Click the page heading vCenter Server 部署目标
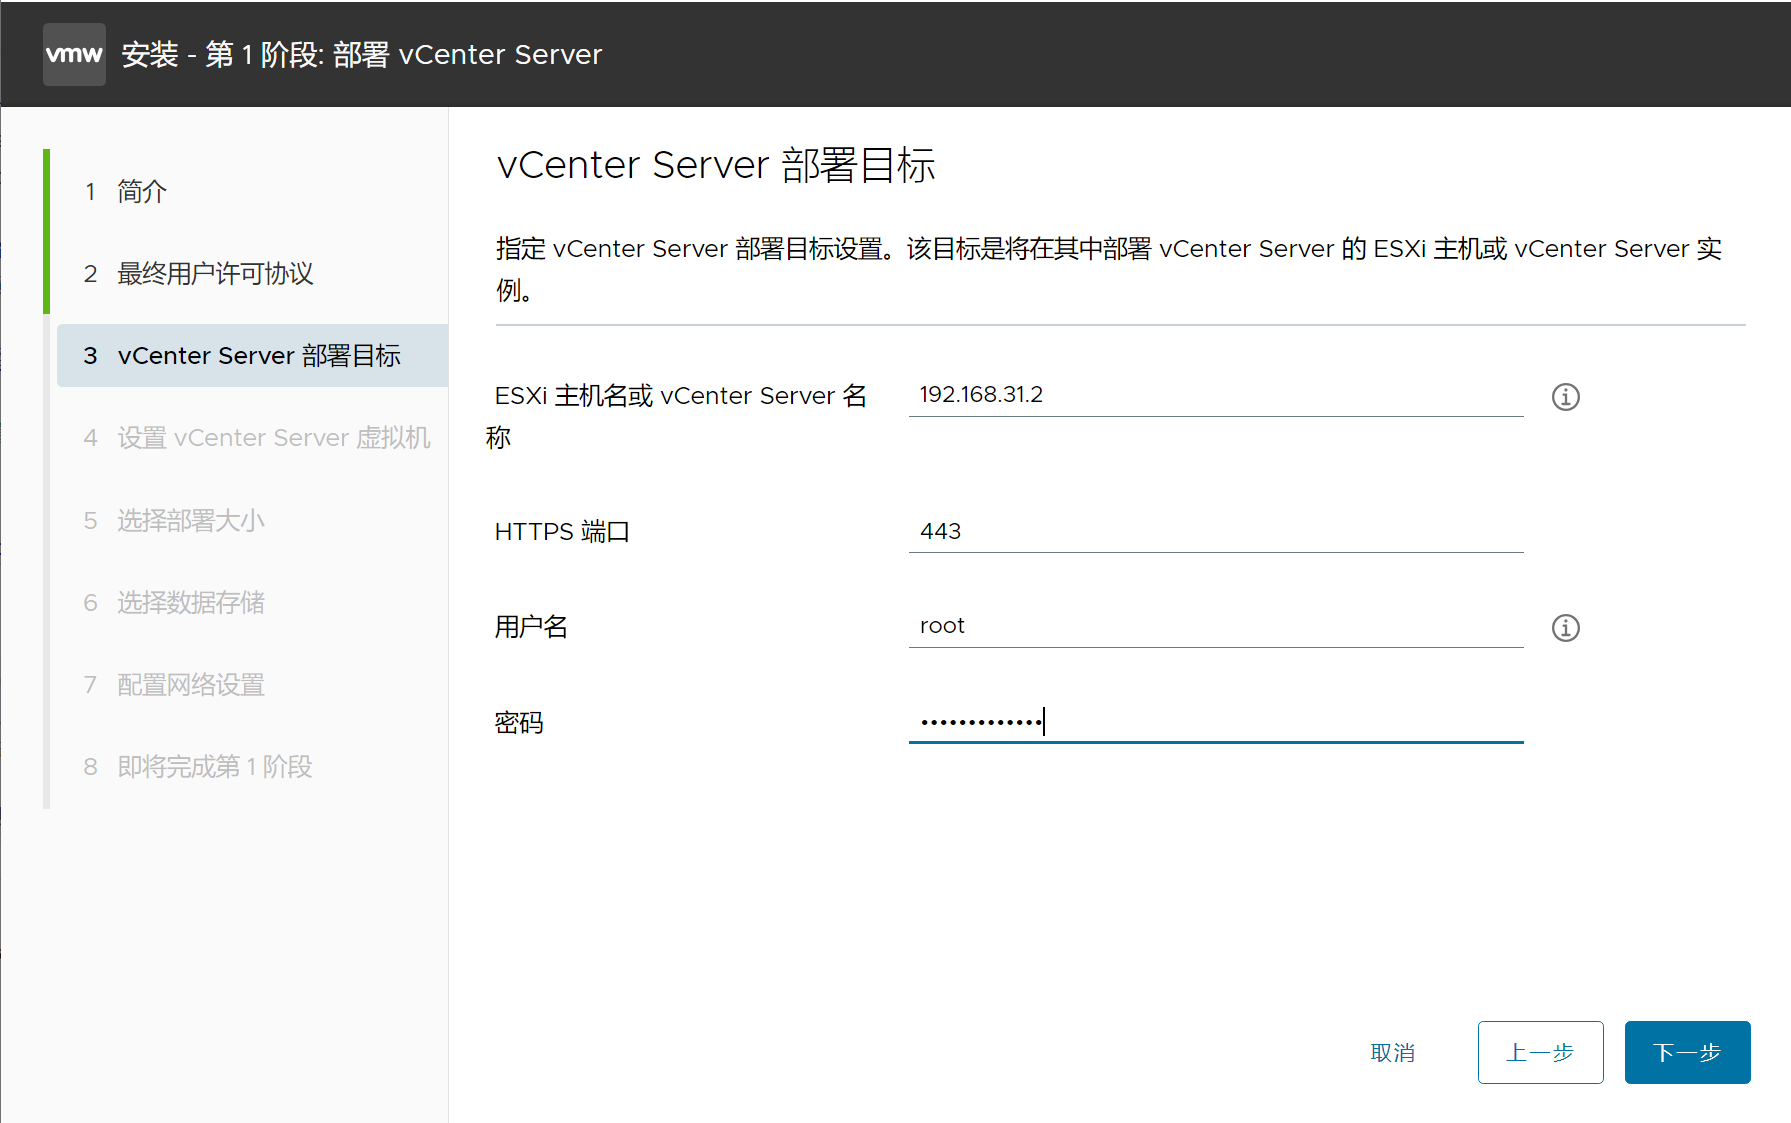The width and height of the screenshot is (1791, 1123). tap(716, 165)
